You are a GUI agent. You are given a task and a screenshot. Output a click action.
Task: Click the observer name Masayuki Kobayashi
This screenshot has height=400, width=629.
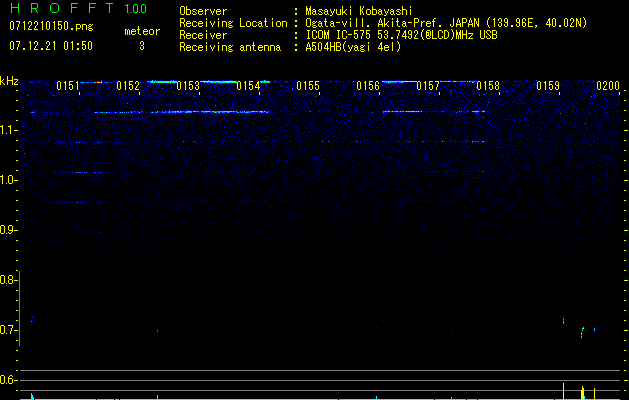(x=359, y=11)
